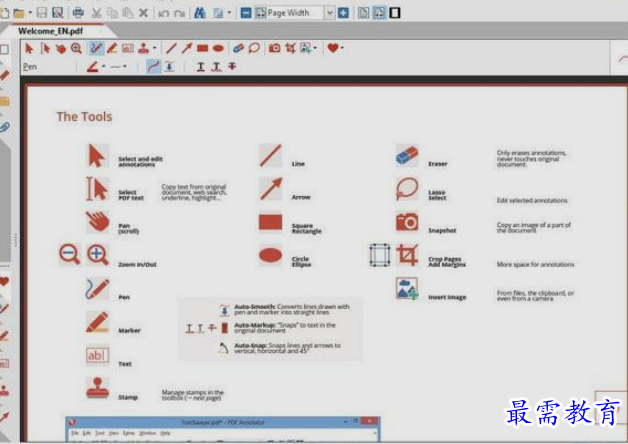Click the Pen tool name label
628x444 pixels.
[124, 297]
